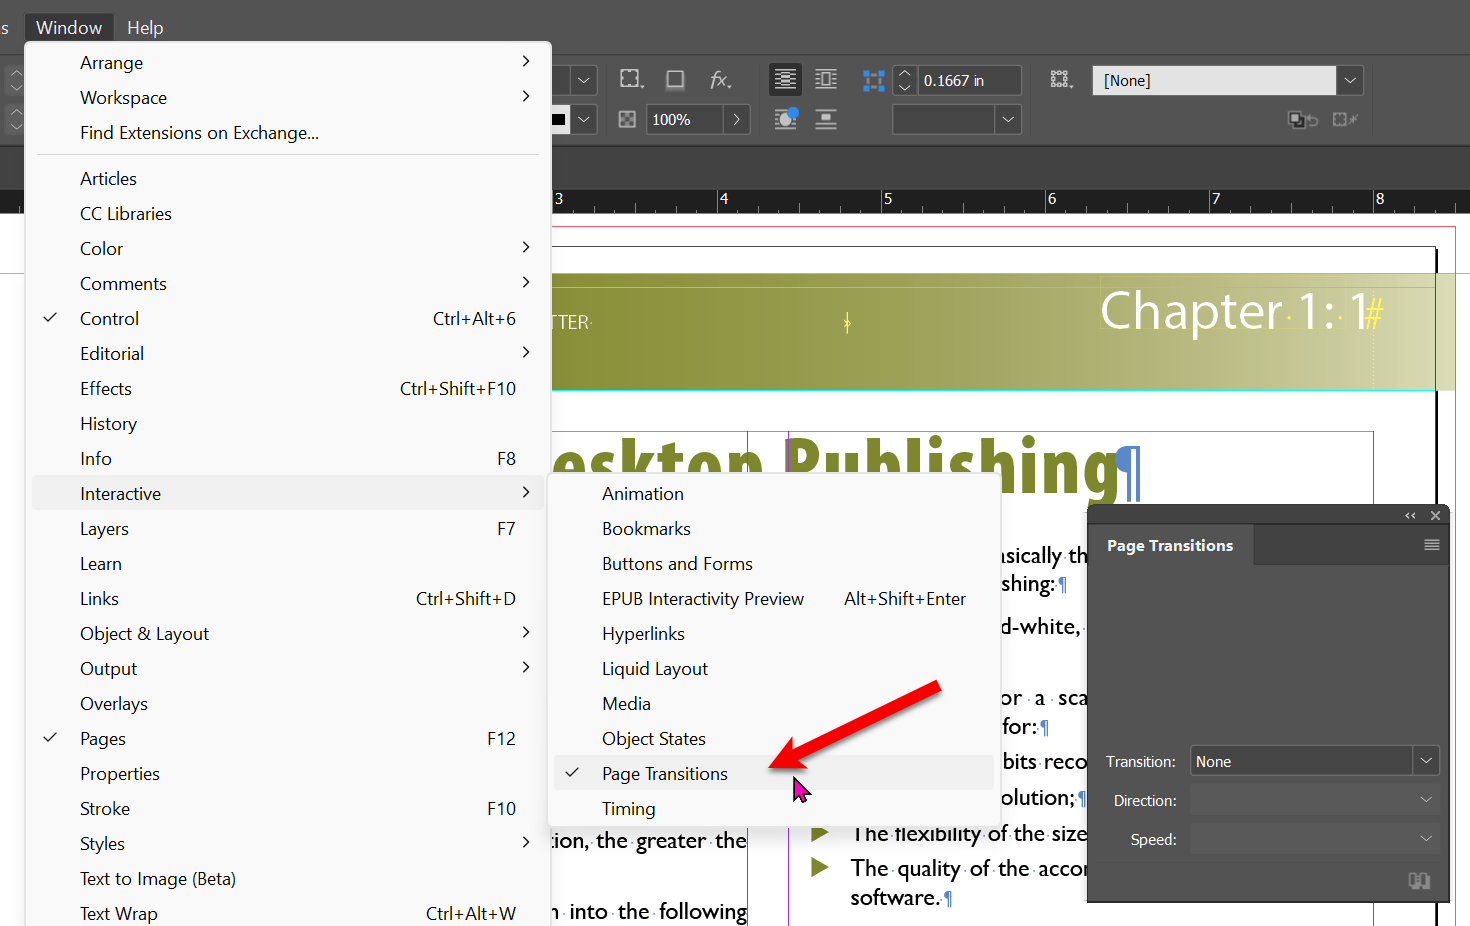Click the text wrap preset icon near opacity field

[x=786, y=118]
